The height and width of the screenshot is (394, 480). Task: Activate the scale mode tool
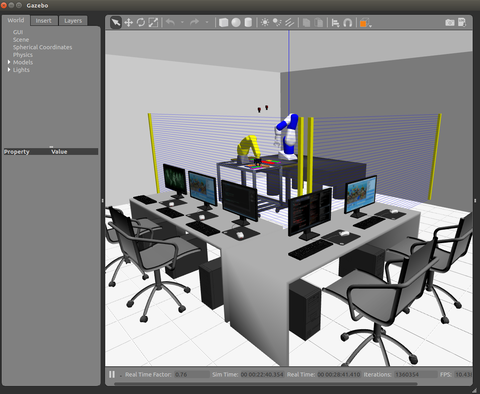coord(153,22)
